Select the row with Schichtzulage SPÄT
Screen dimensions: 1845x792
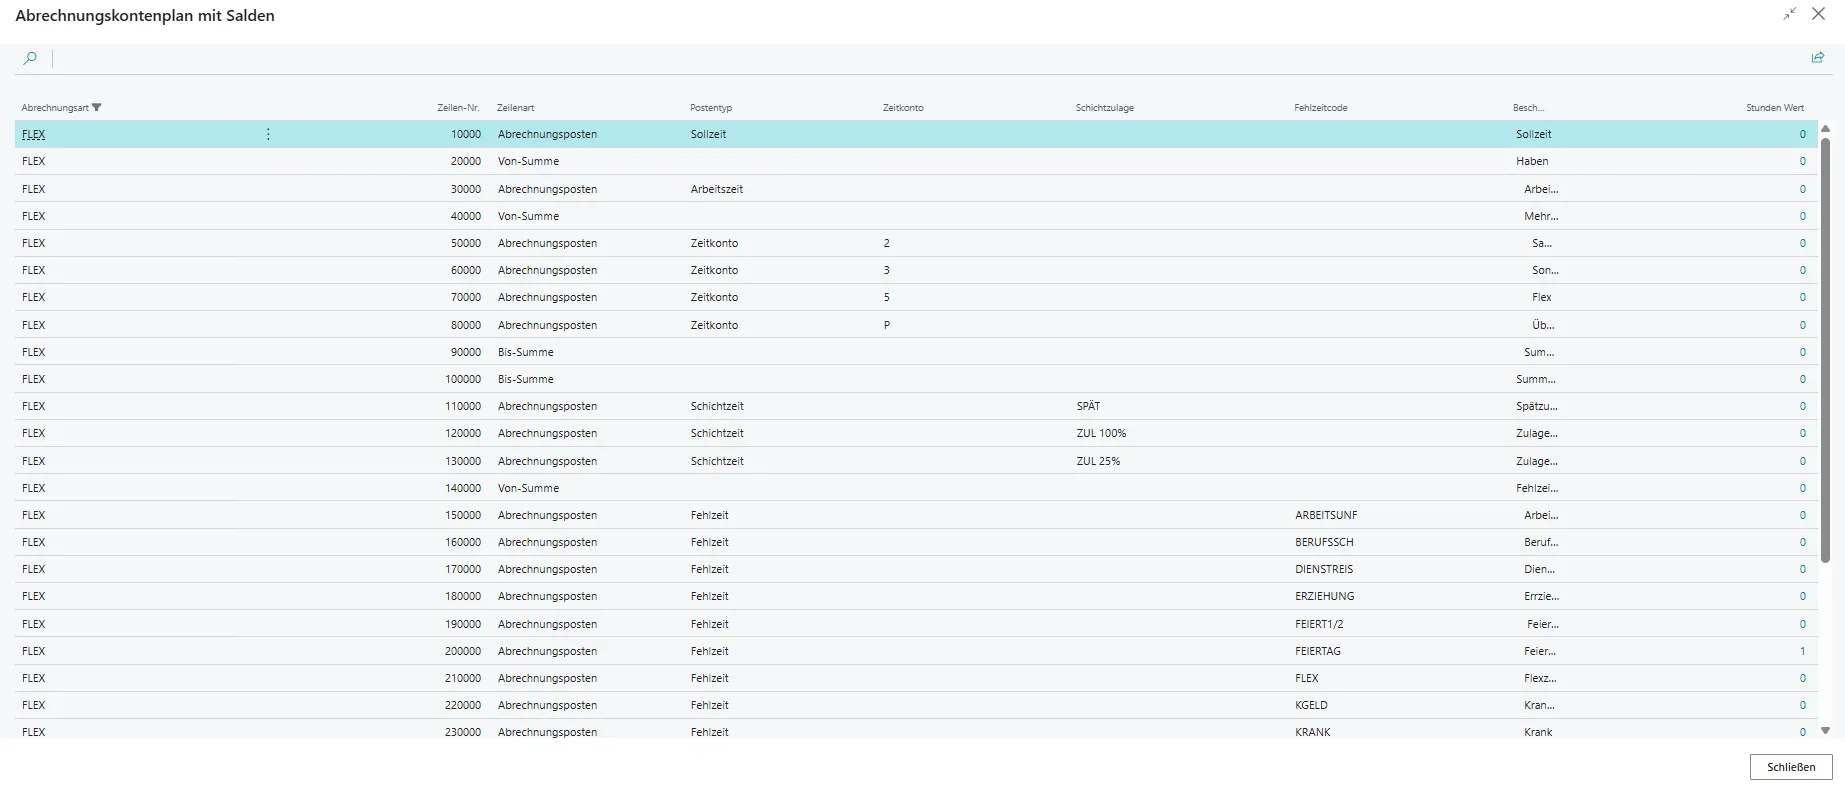tap(1088, 406)
